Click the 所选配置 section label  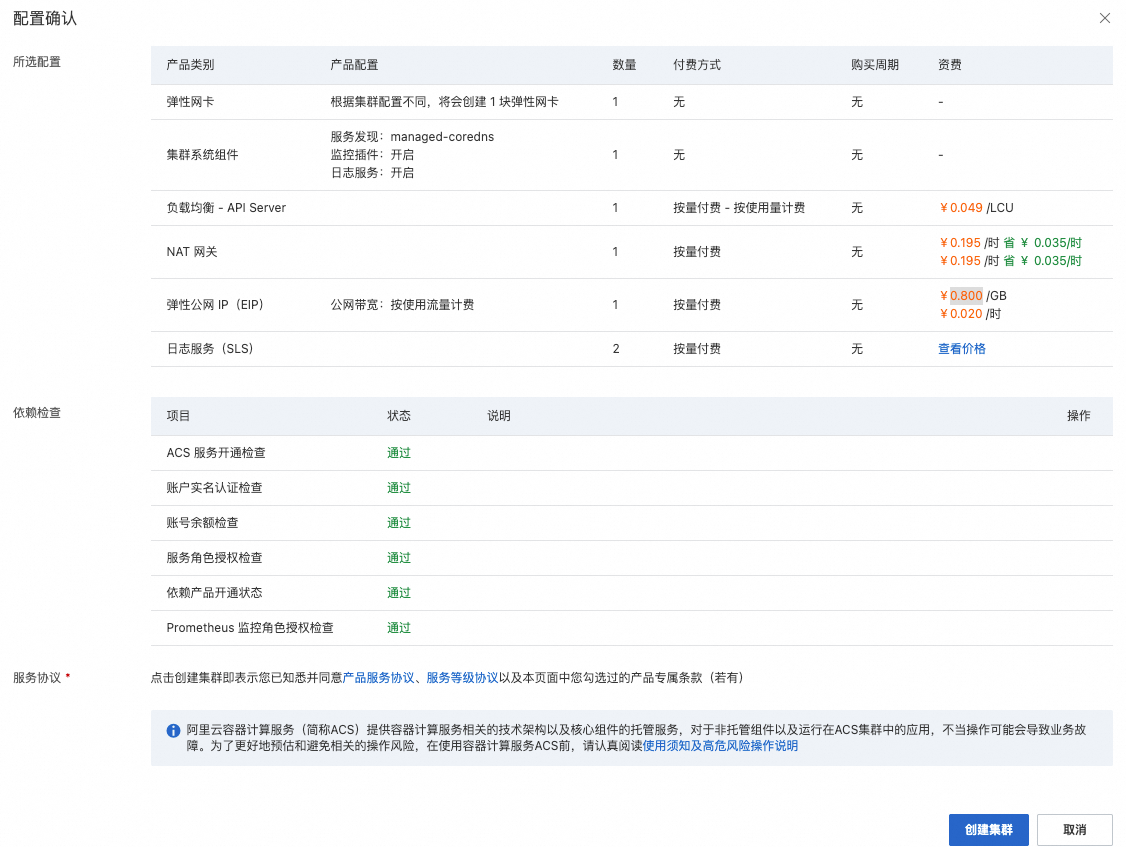click(x=37, y=62)
